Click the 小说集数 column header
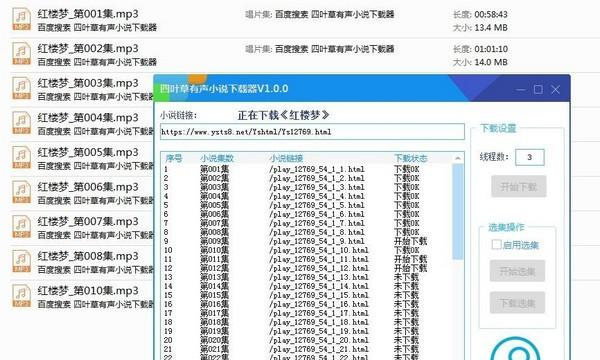The height and width of the screenshot is (360, 600). pyautogui.click(x=217, y=158)
